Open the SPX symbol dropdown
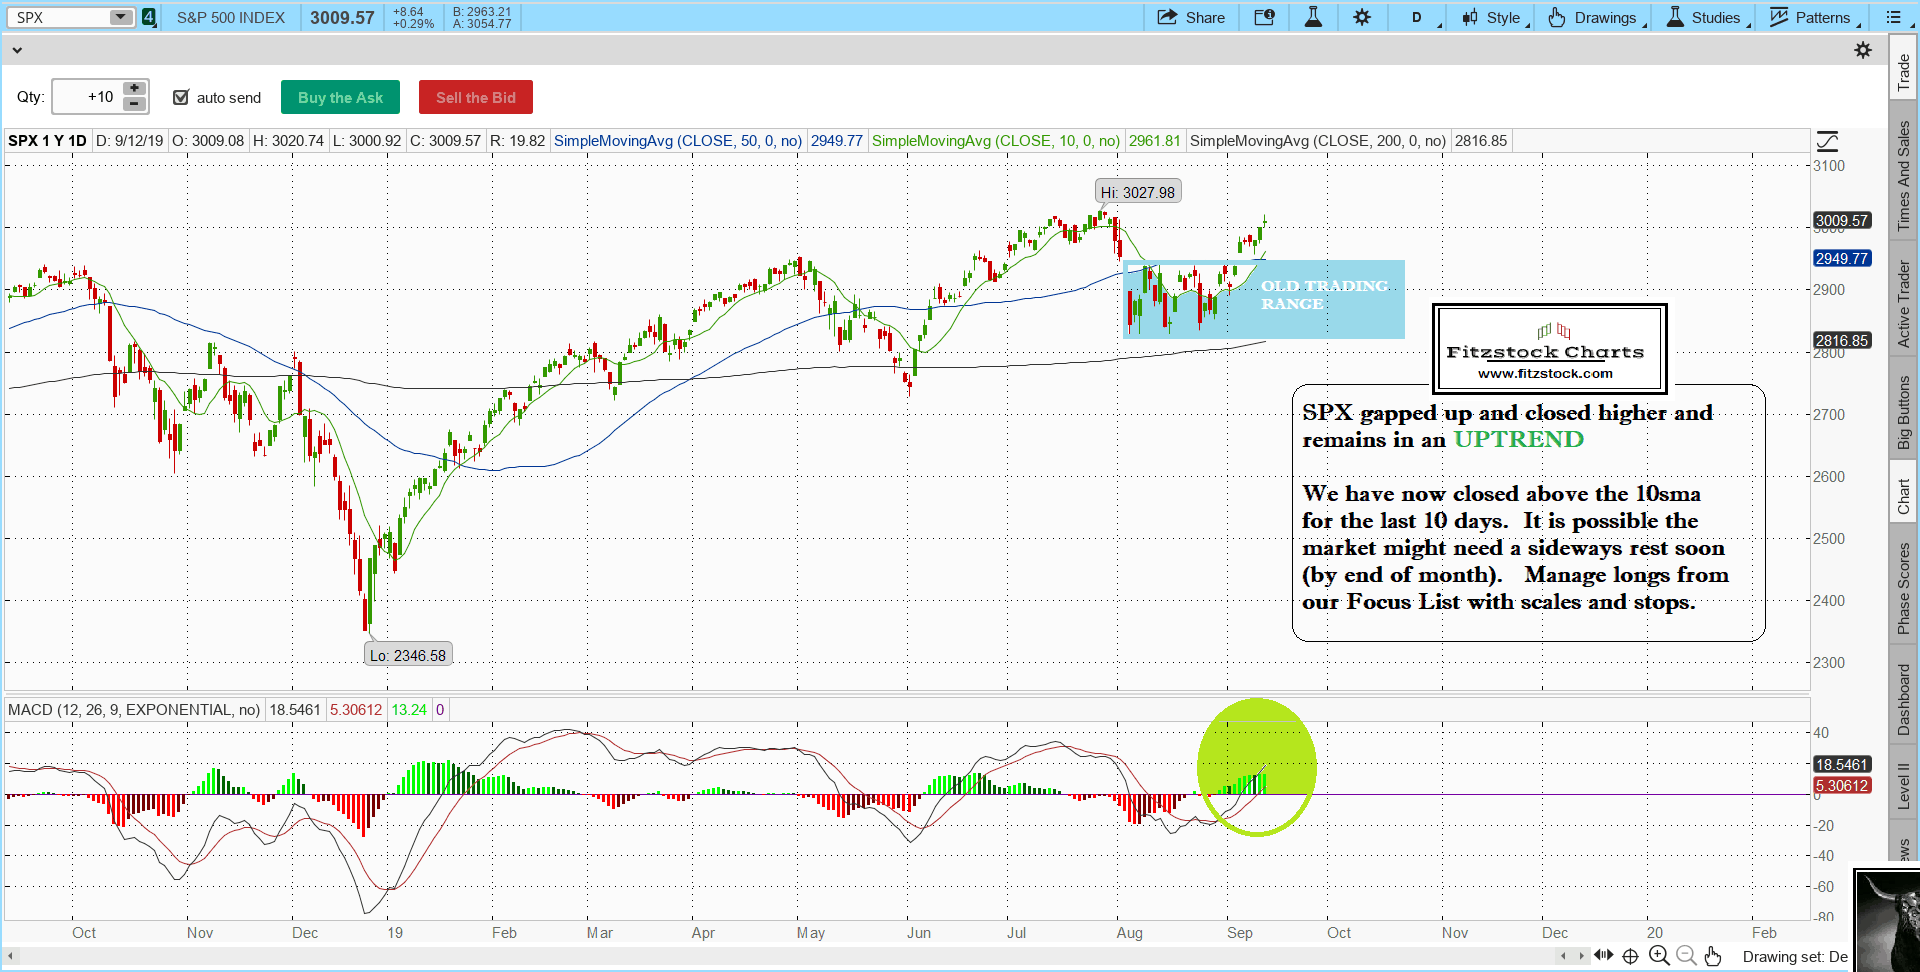This screenshot has height=972, width=1920. pos(120,17)
